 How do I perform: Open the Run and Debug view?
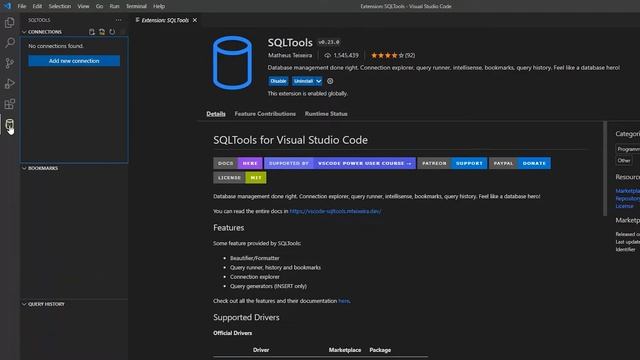coord(9,83)
